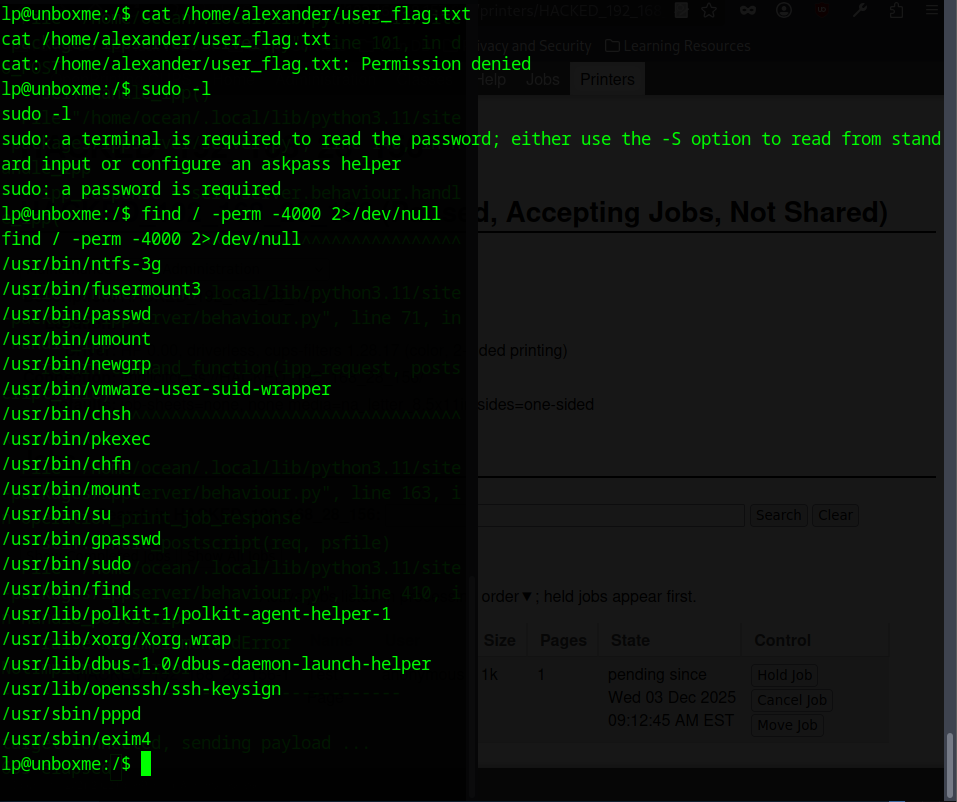Image resolution: width=957 pixels, height=802 pixels.
Task: Click the bookmark star icon
Action: pos(709,11)
